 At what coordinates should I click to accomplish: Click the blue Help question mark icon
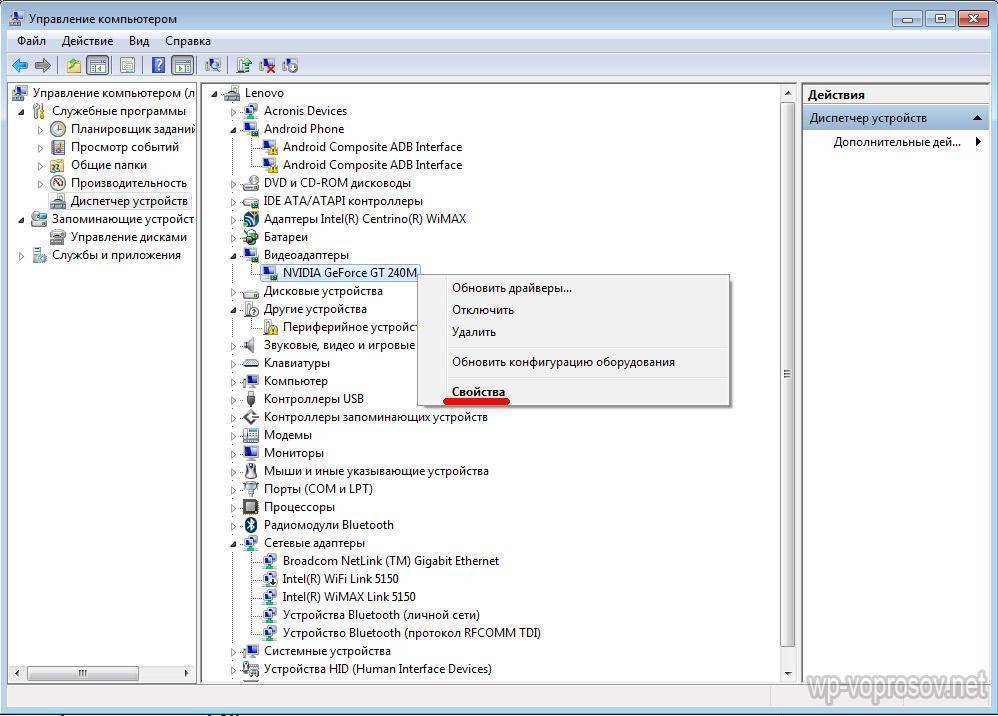pos(158,66)
